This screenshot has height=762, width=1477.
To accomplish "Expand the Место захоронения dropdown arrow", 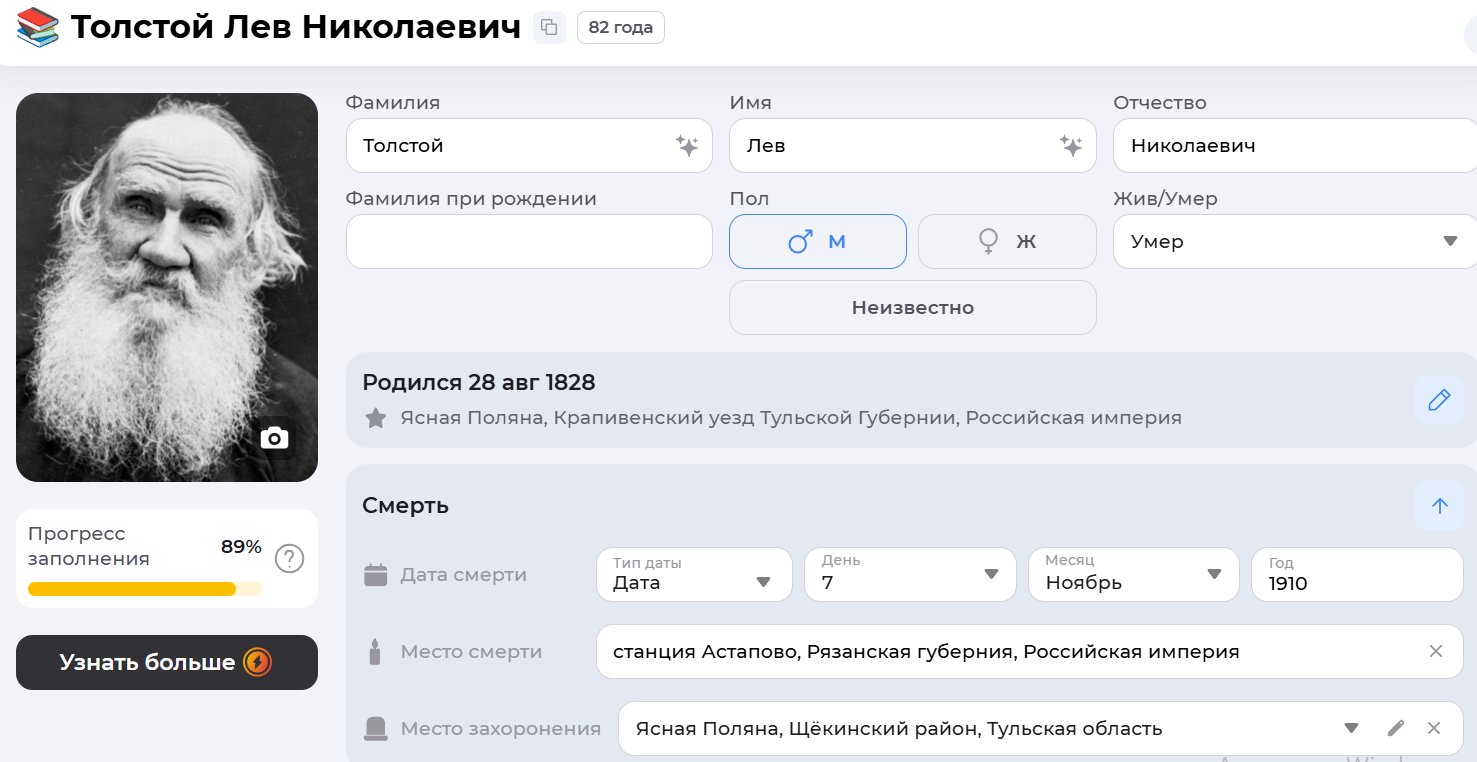I will tap(1351, 728).
